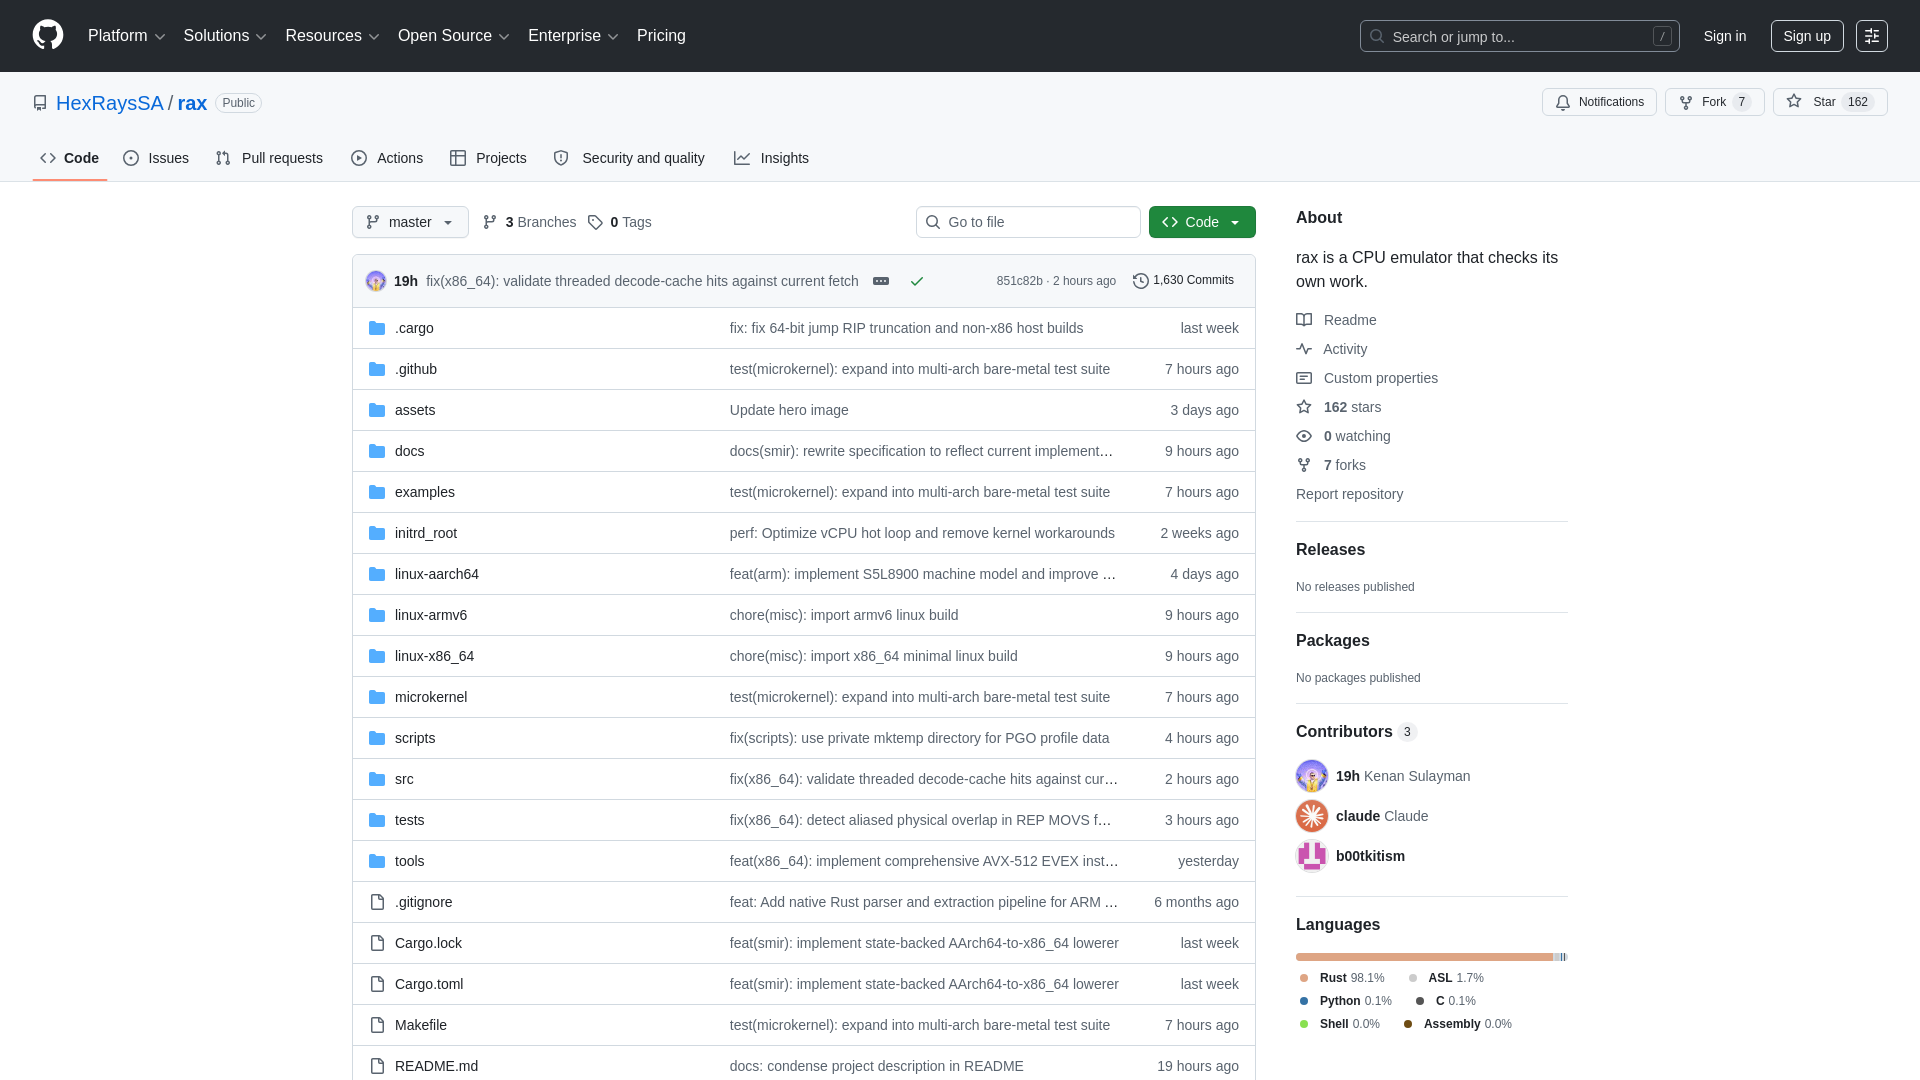This screenshot has width=1920, height=1080.
Task: Open claude contributor avatar
Action: tap(1312, 816)
